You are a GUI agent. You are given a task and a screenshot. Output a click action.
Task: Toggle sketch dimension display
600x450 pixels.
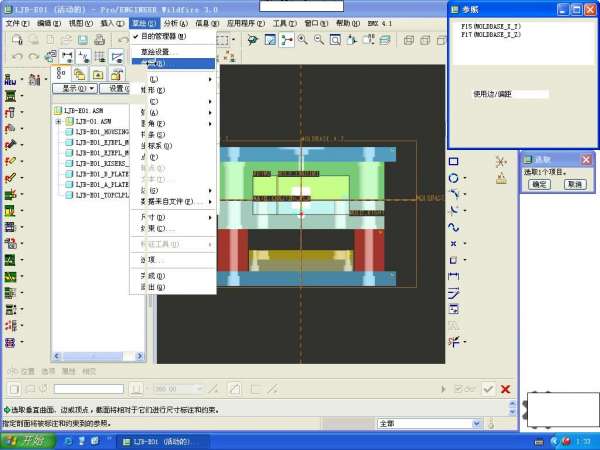tap(67, 57)
